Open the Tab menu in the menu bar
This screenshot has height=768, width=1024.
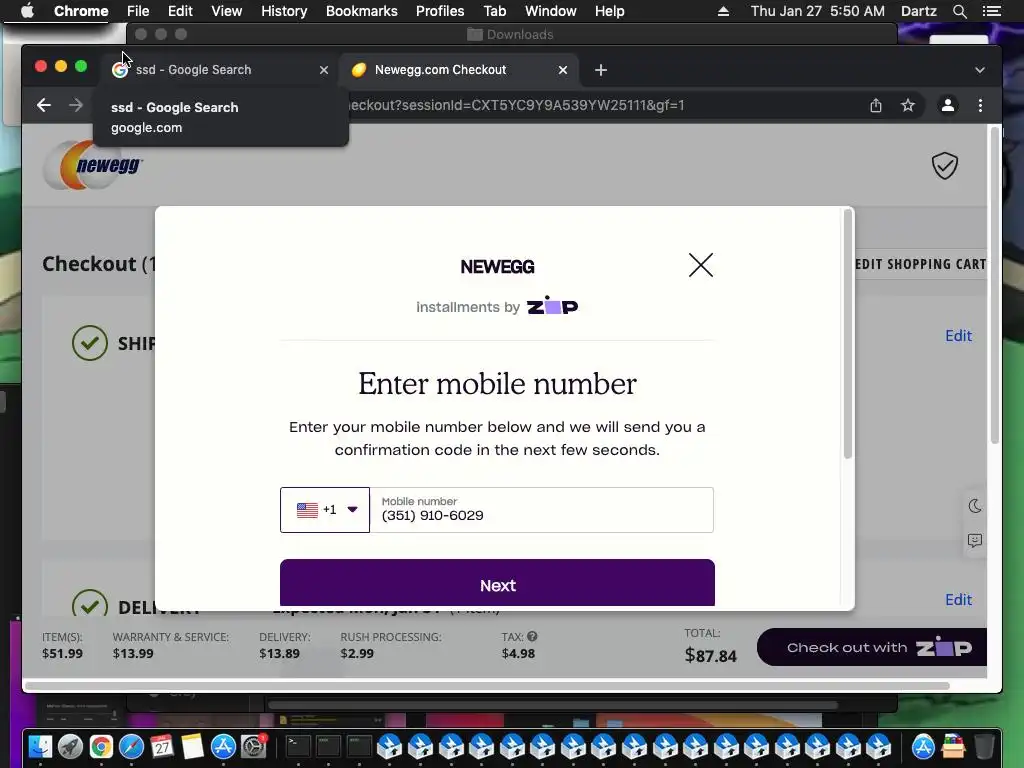[x=494, y=11]
